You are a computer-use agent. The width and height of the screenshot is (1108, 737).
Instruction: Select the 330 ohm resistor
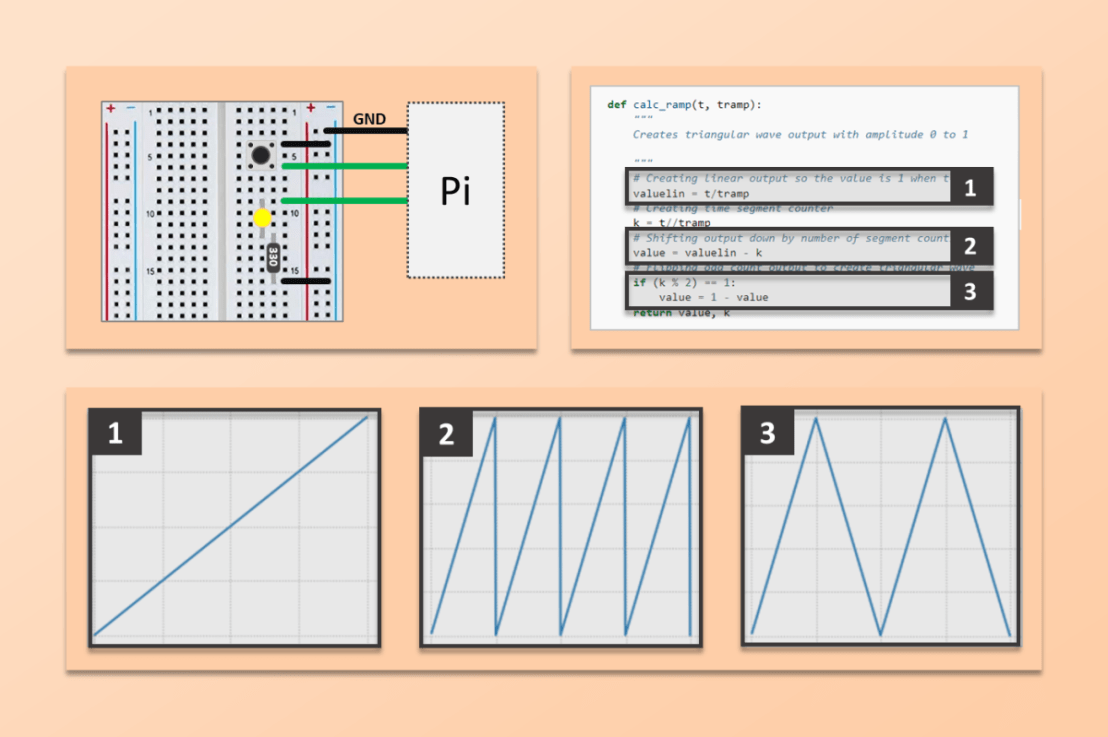272,257
